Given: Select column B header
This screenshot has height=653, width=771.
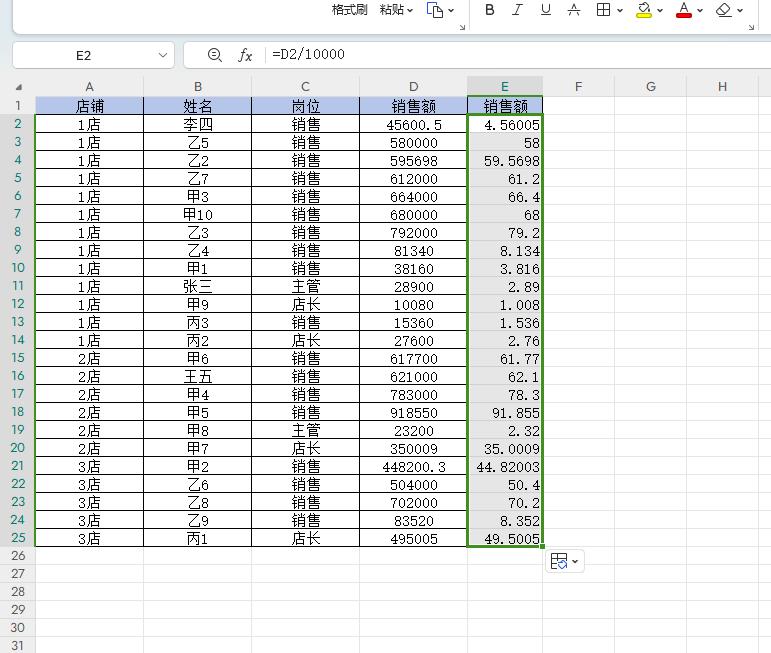Looking at the screenshot, I should point(198,87).
